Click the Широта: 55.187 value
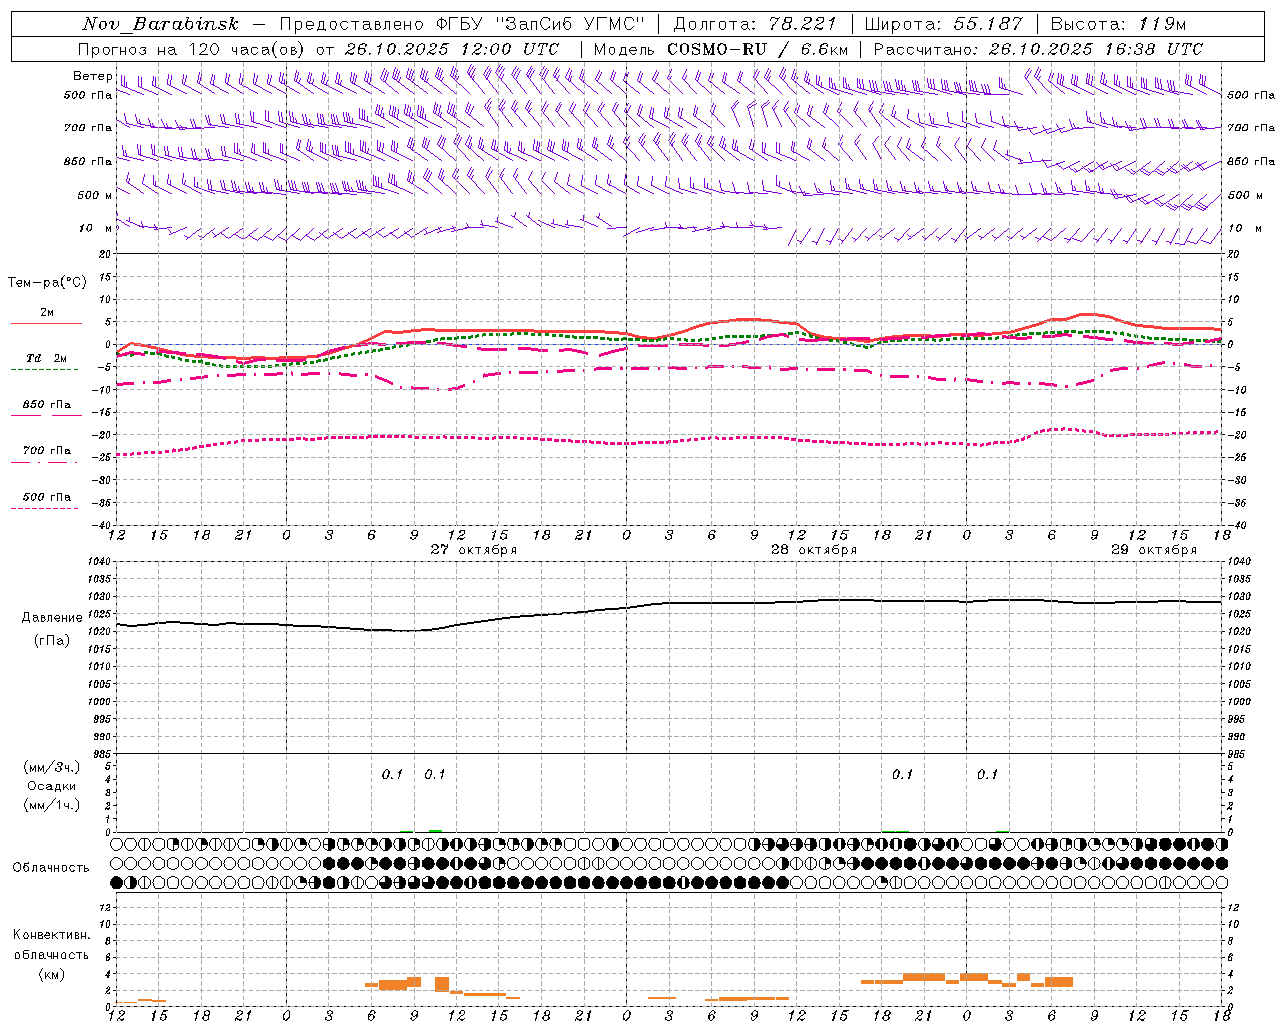Image resolution: width=1280 pixels, height=1024 pixels. [x=944, y=24]
